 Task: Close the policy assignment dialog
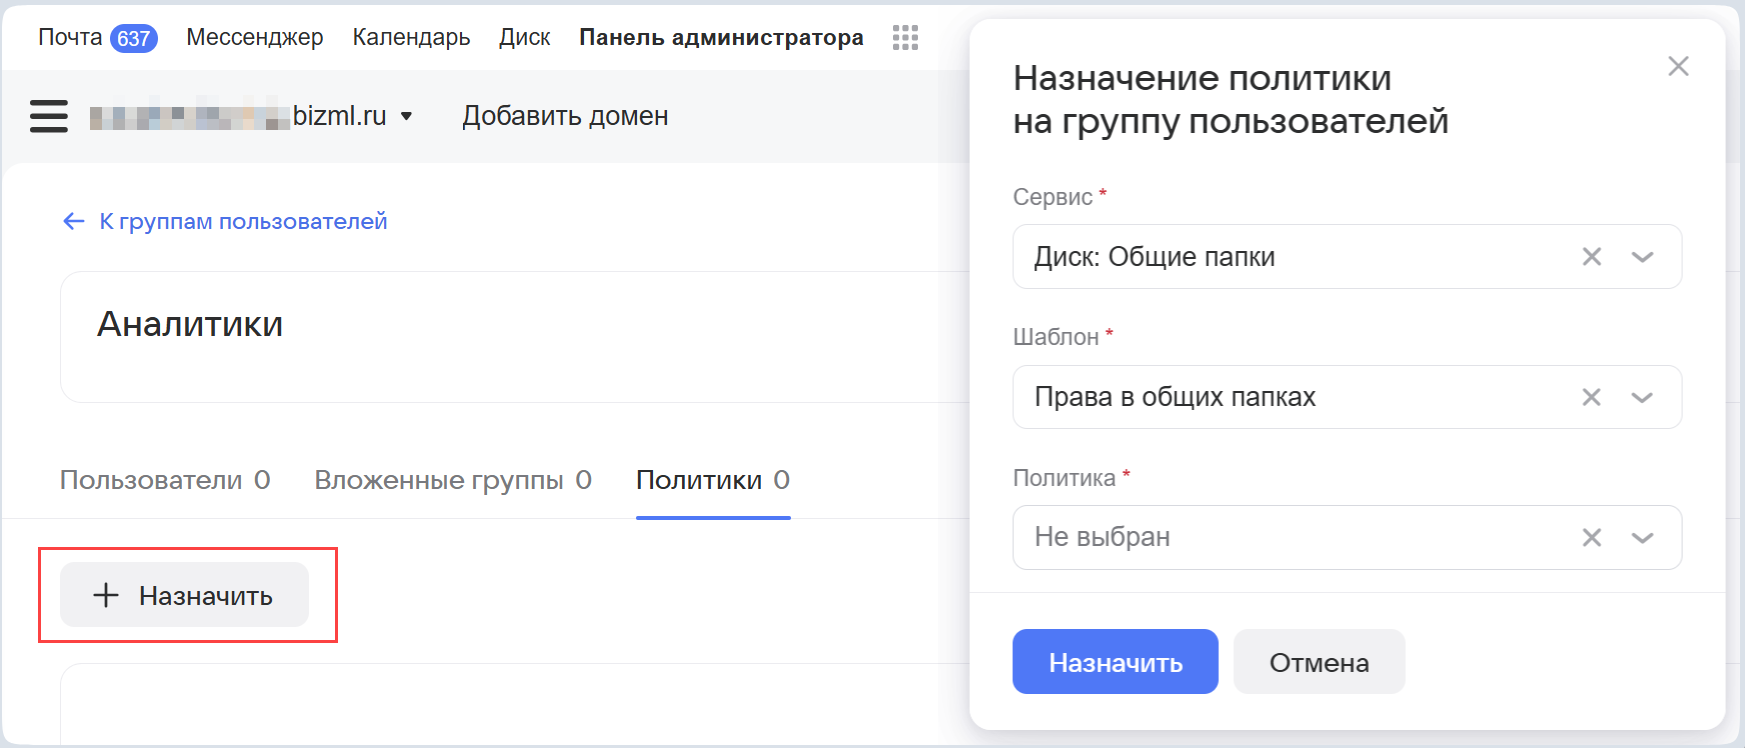(x=1678, y=67)
